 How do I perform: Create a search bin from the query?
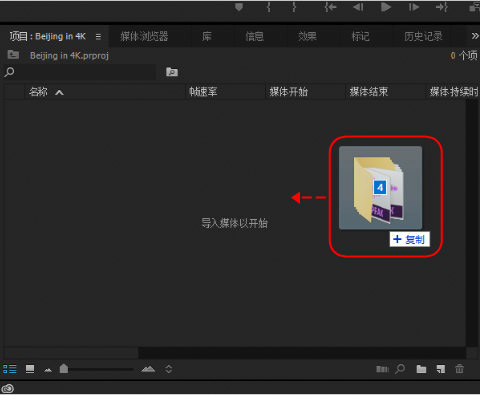172,72
